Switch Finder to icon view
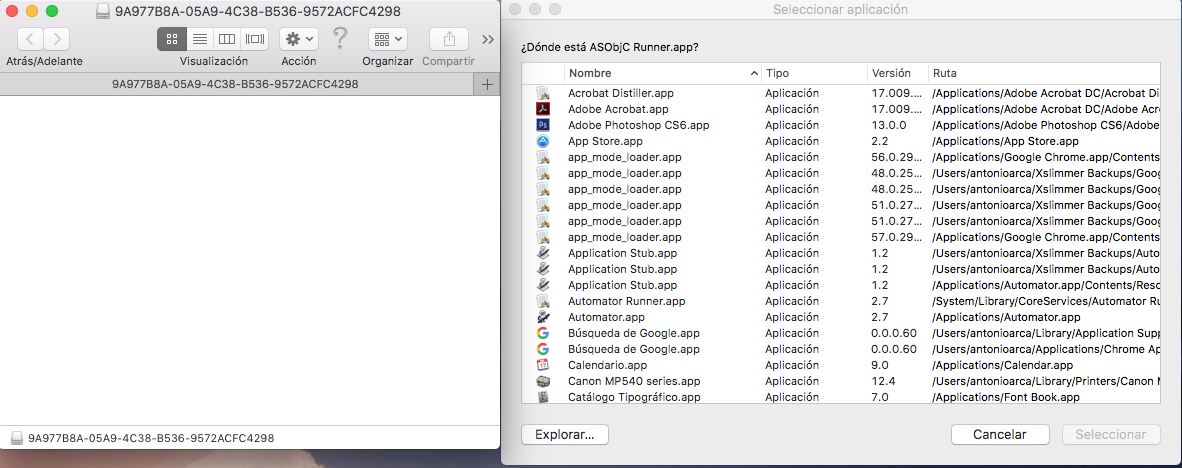The image size is (1182, 468). (x=171, y=39)
